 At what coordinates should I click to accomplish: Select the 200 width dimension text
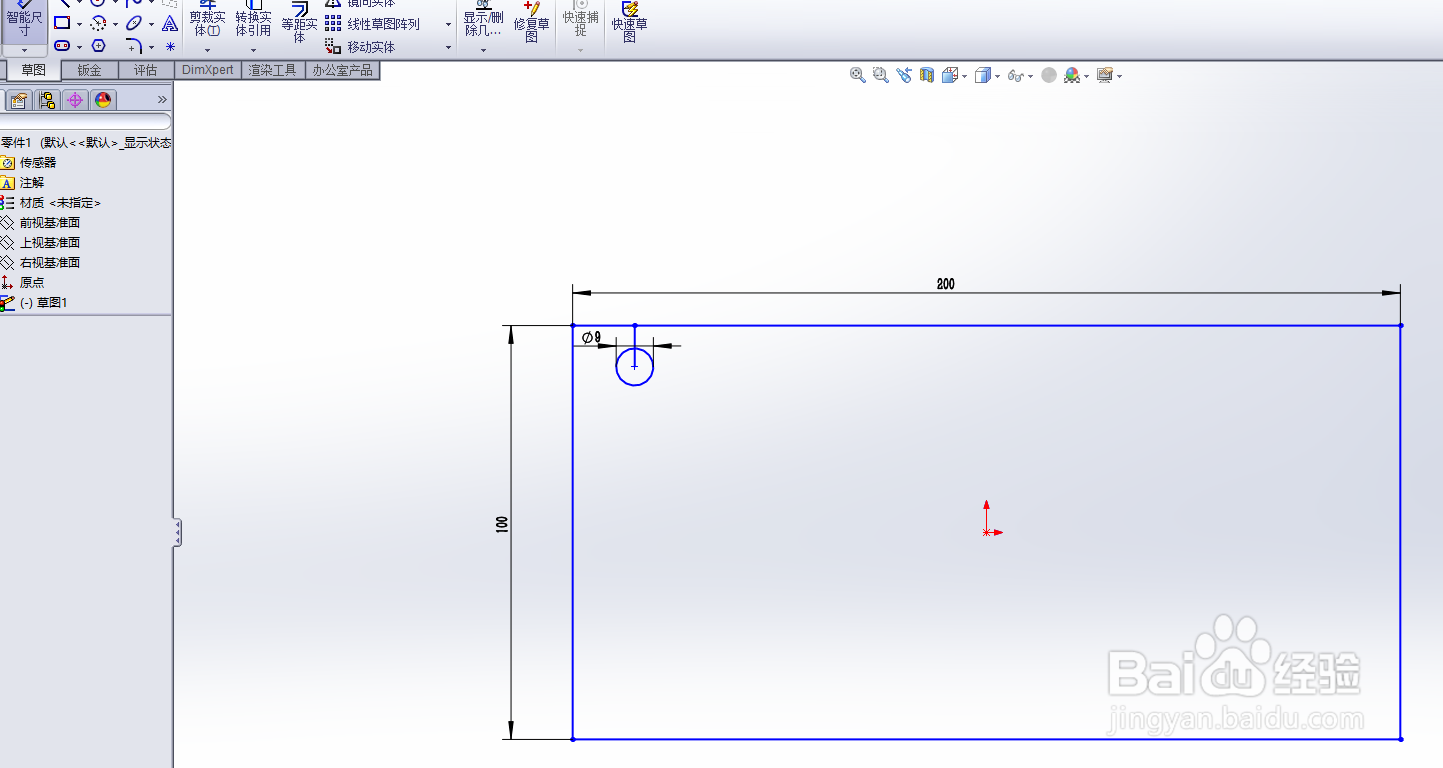945,284
